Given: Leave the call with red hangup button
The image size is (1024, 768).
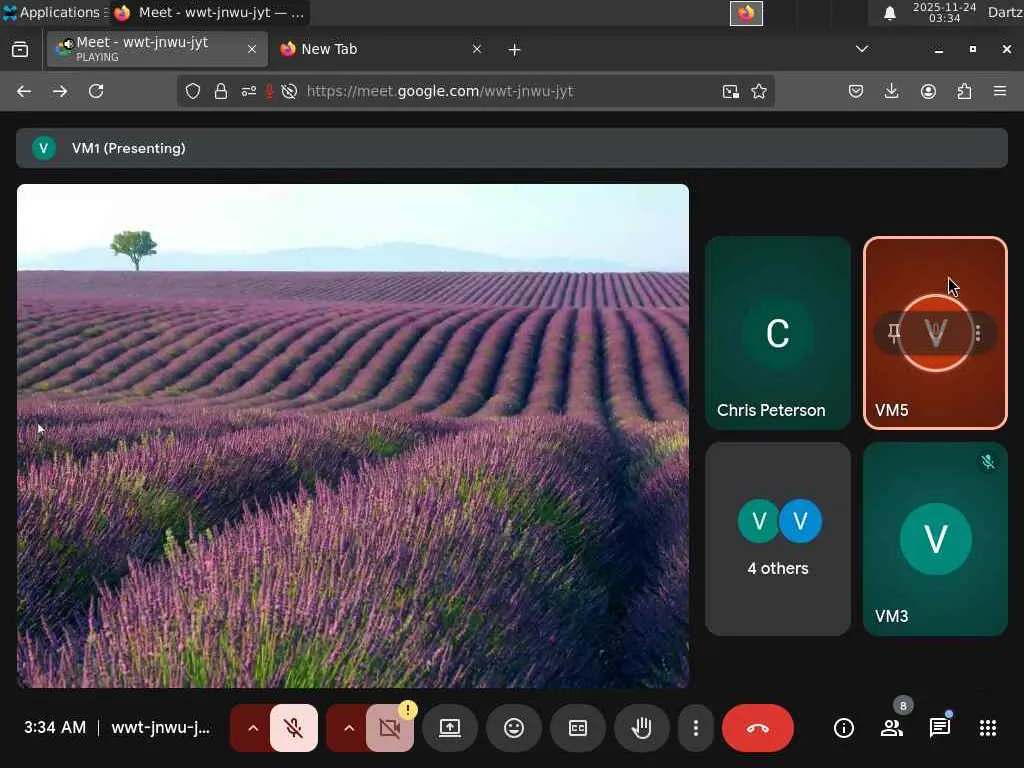Looking at the screenshot, I should pos(758,728).
